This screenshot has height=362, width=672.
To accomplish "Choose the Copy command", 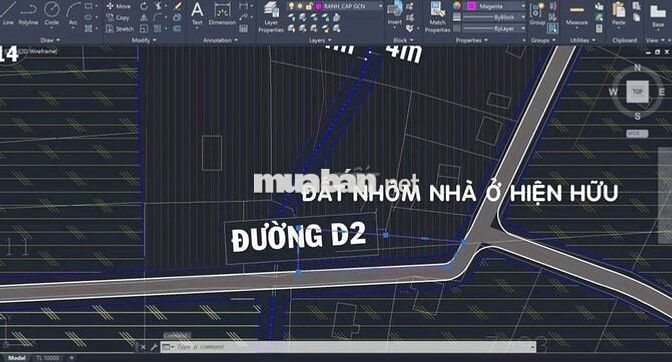I will pos(118,18).
